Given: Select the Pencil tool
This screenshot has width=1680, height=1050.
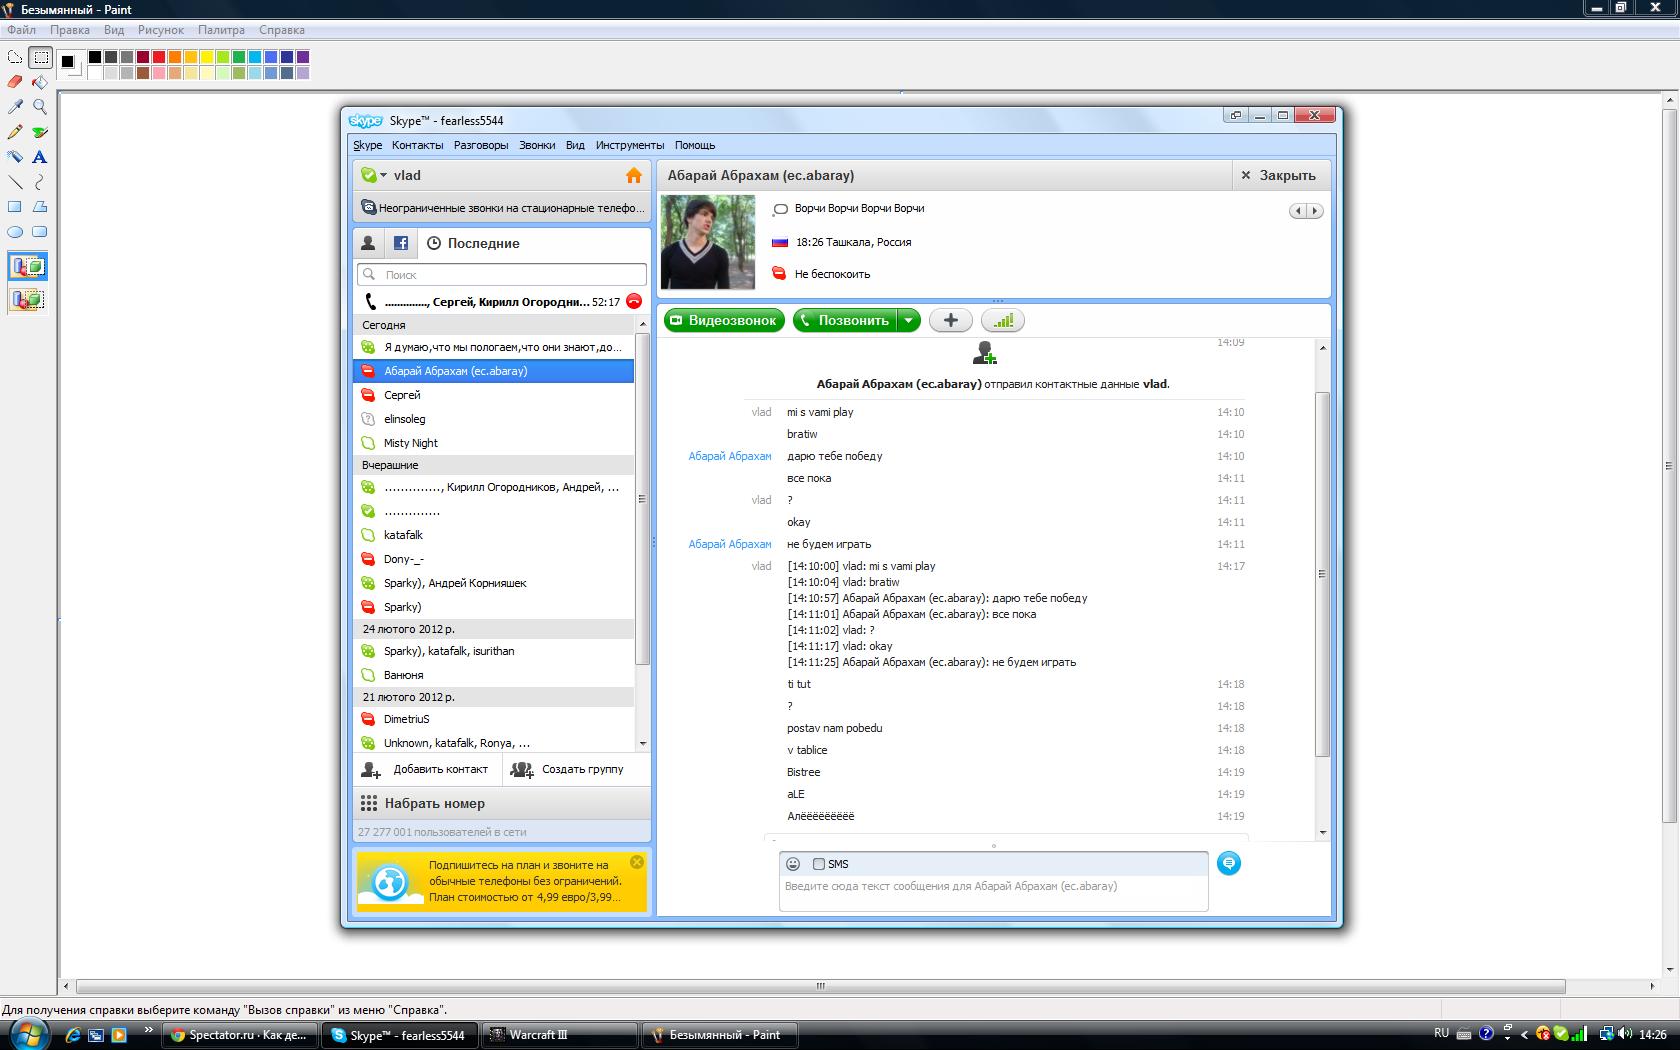Looking at the screenshot, I should click(15, 132).
